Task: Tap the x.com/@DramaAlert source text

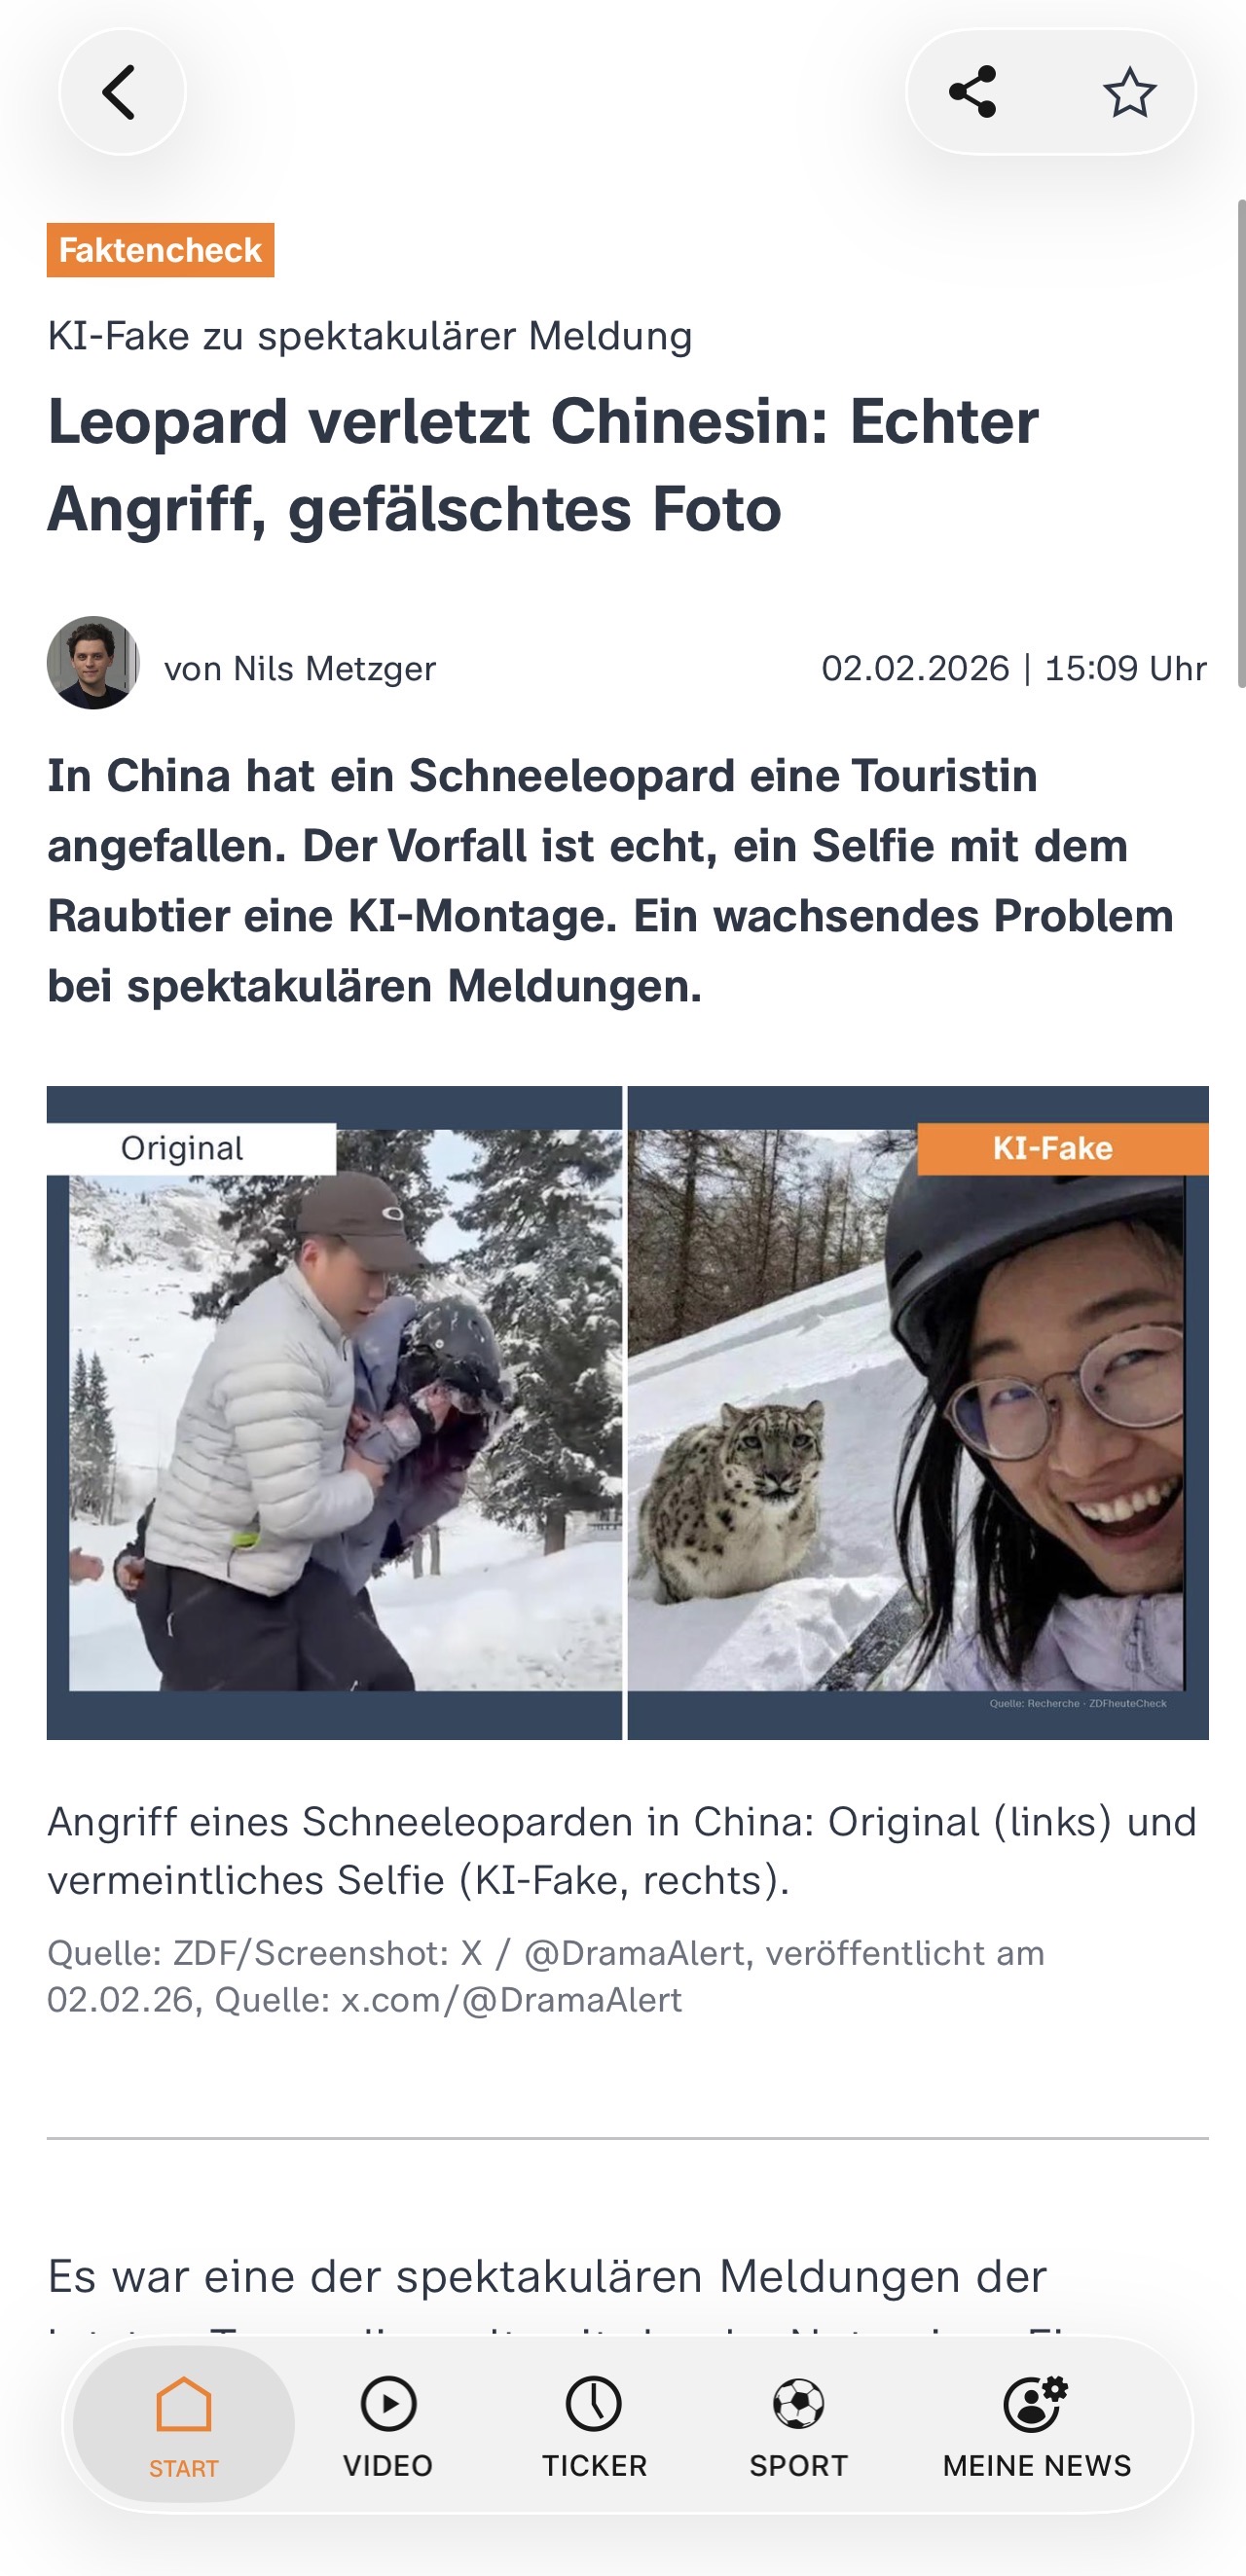Action: (511, 1999)
